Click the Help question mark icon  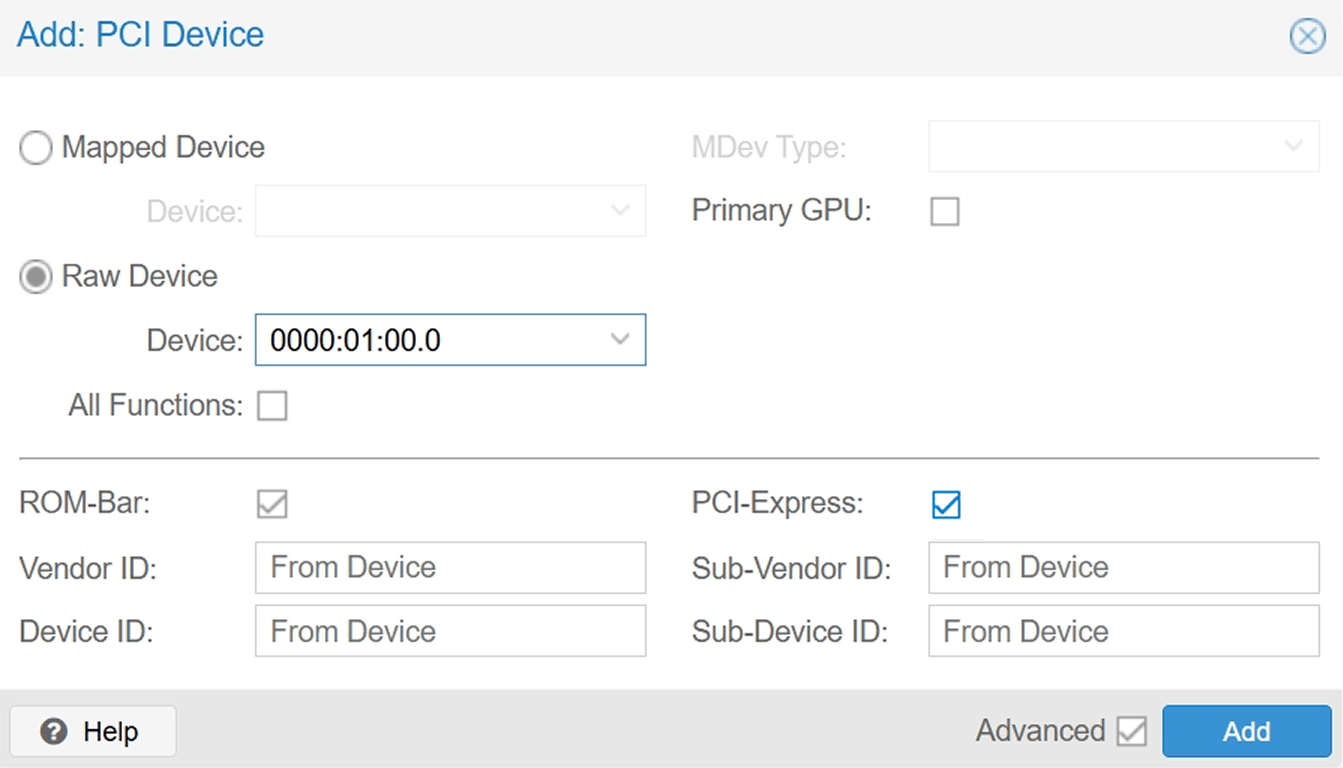(x=54, y=732)
